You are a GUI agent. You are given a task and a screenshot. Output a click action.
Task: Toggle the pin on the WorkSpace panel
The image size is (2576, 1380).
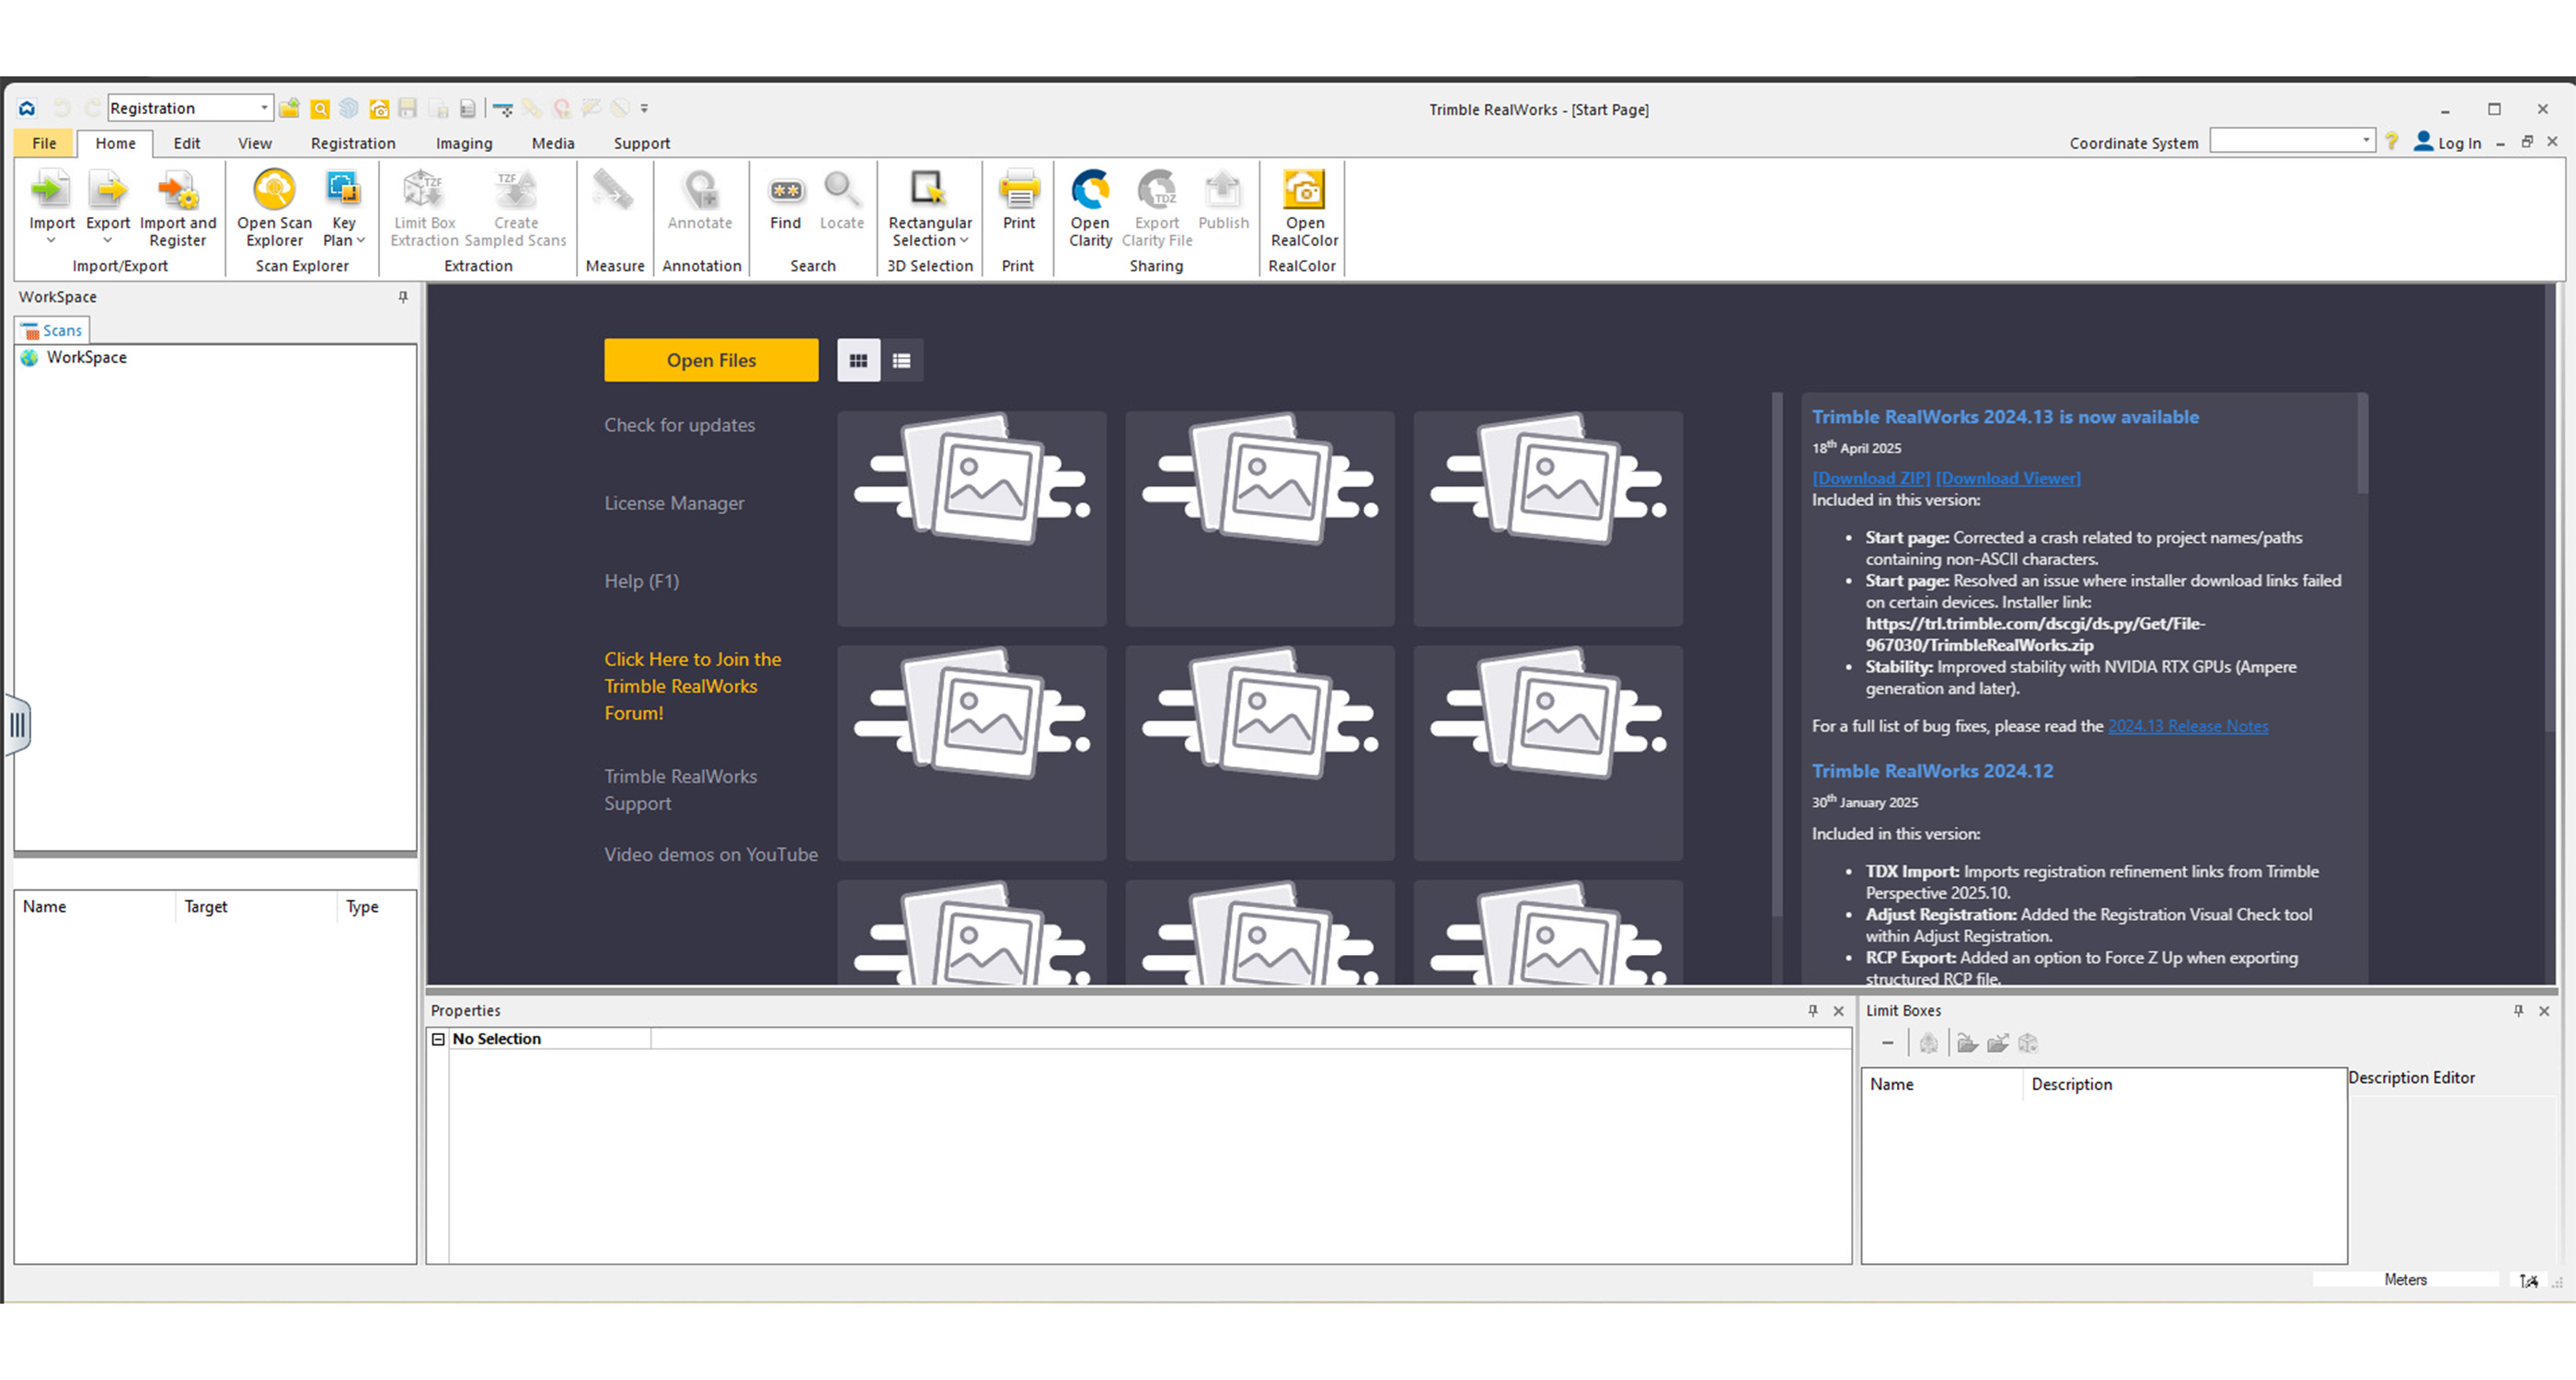(x=403, y=297)
